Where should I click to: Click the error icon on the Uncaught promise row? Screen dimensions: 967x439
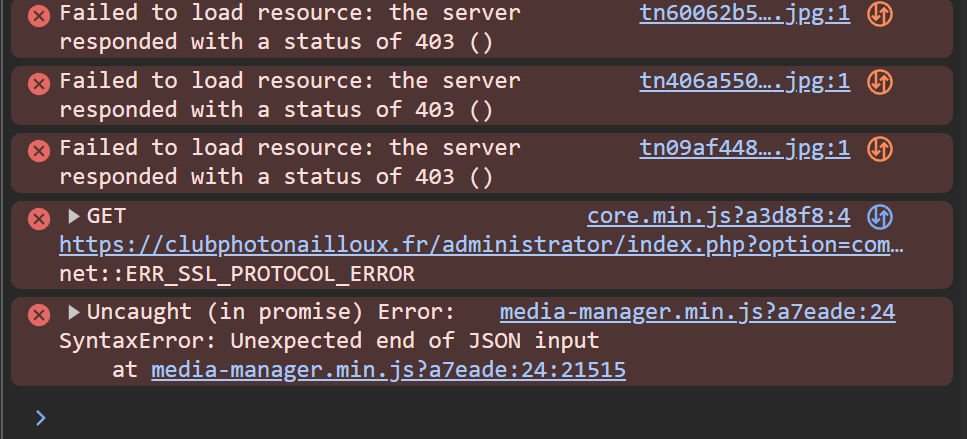click(x=39, y=314)
